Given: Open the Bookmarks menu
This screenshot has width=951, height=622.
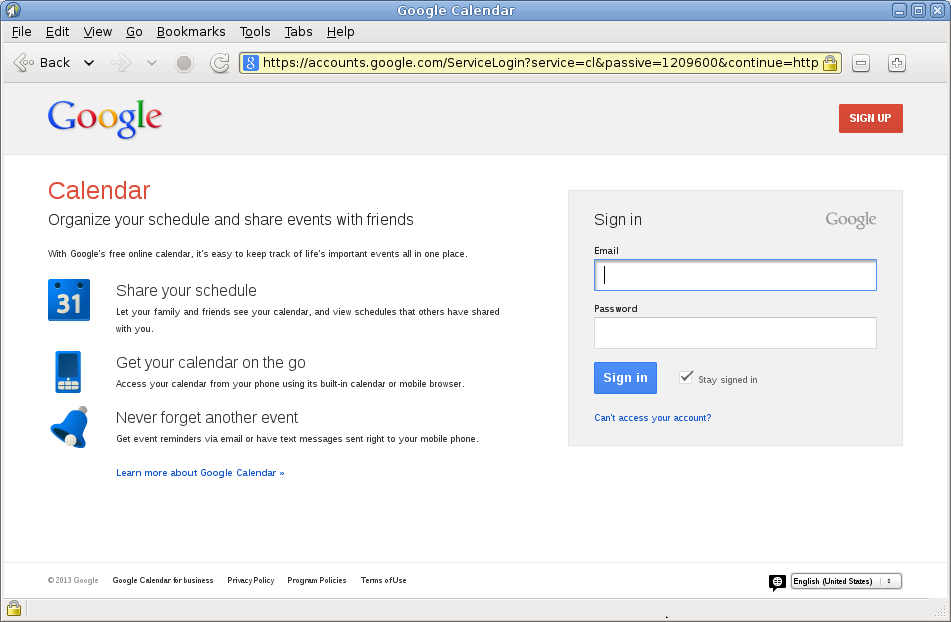Looking at the screenshot, I should coord(191,32).
